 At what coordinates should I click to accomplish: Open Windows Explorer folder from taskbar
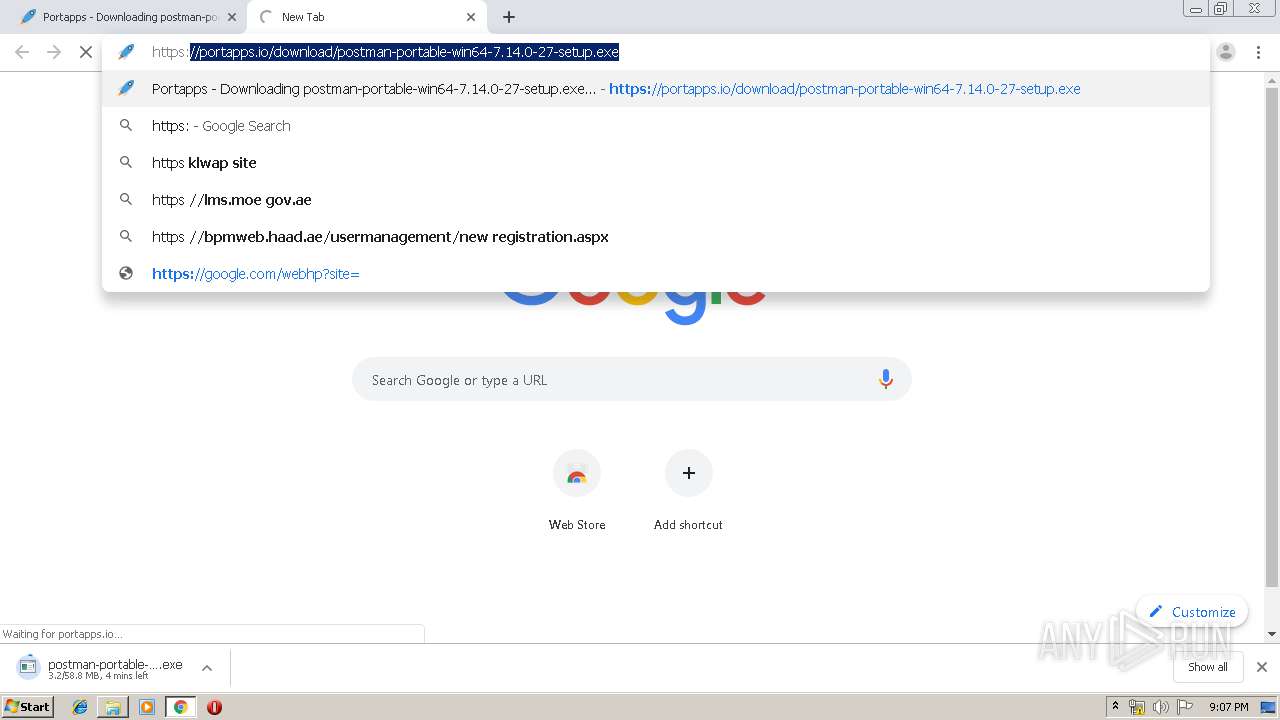113,707
